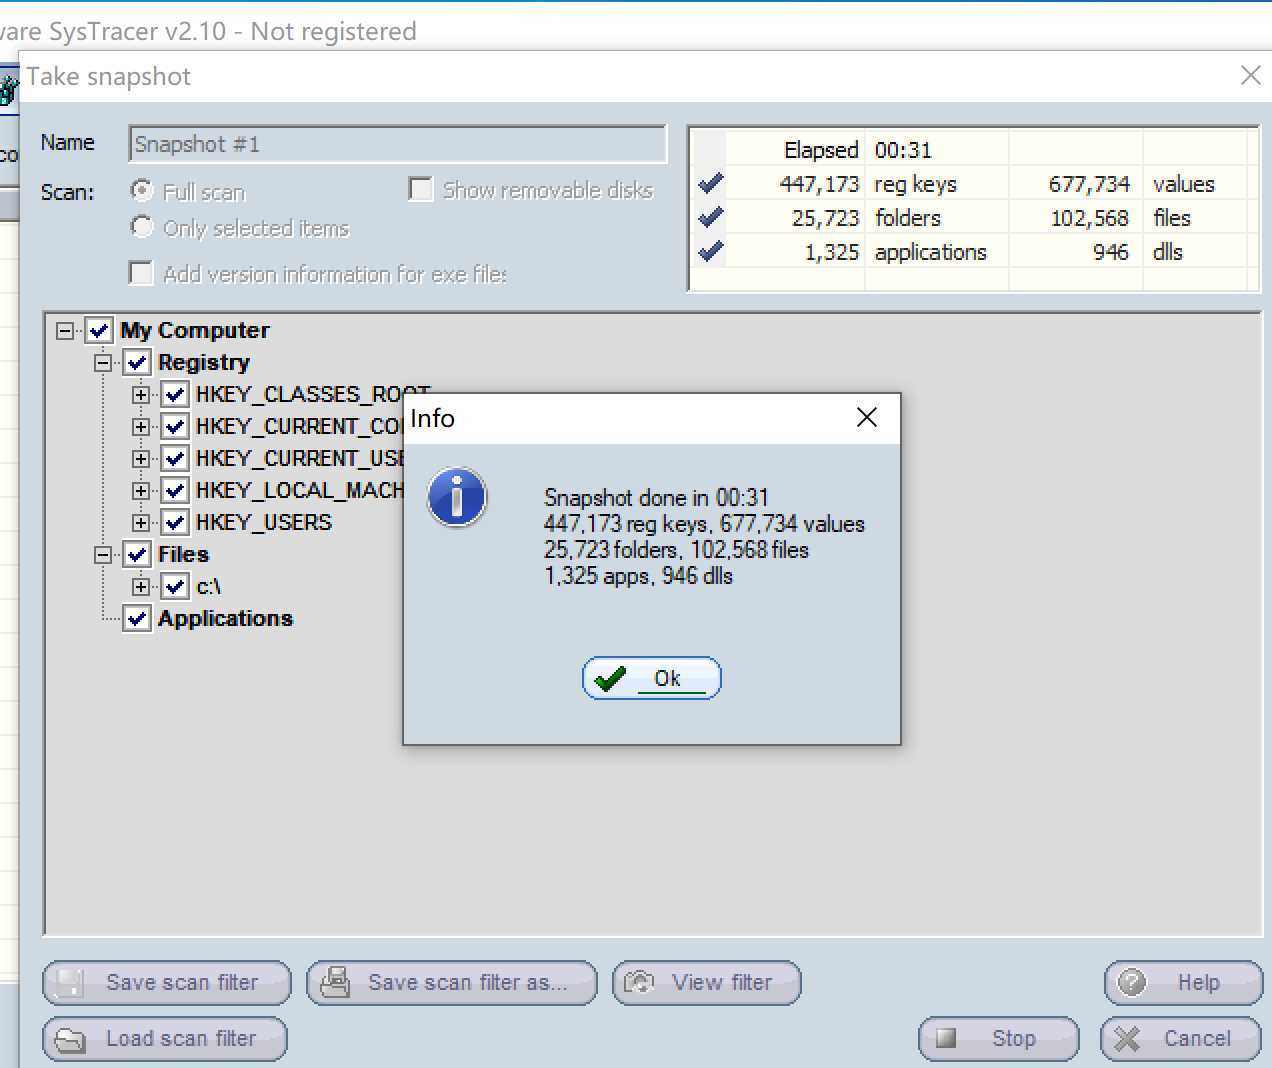Click the floppy disk icon on Save scan filter
Viewport: 1272px width, 1068px height.
[70, 982]
